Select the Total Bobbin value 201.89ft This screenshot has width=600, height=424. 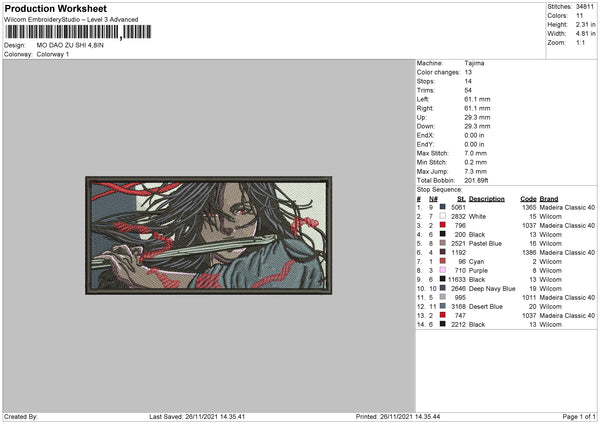tap(476, 180)
